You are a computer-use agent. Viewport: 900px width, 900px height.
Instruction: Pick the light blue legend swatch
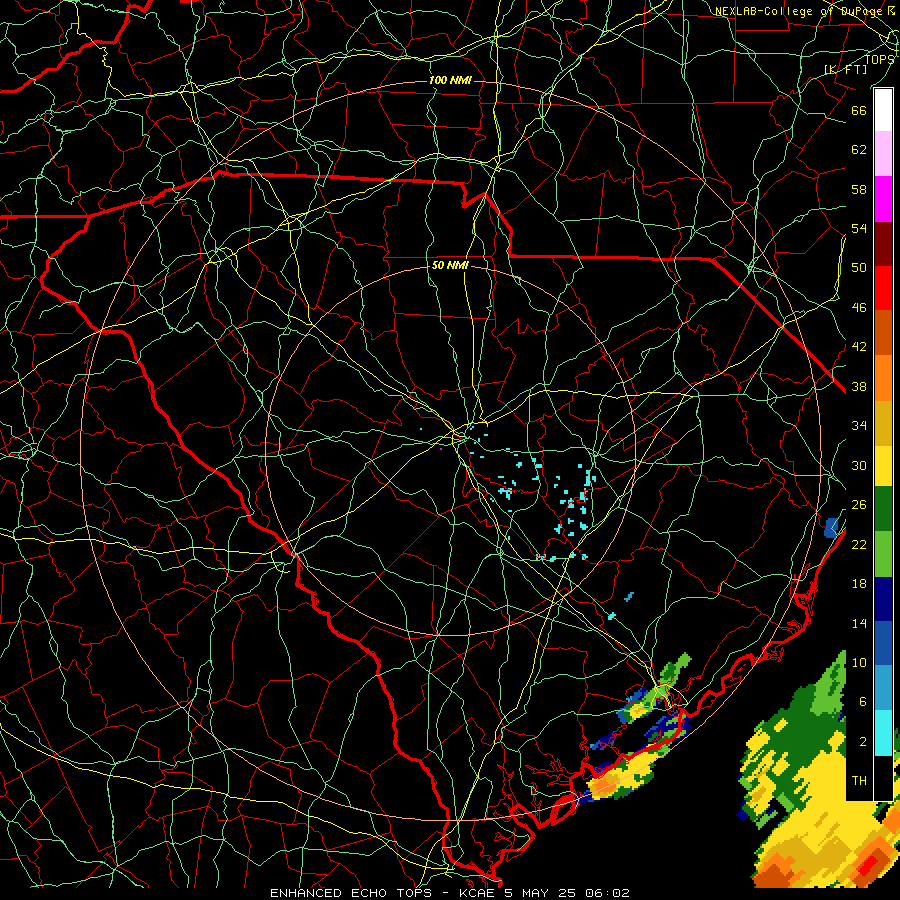click(883, 688)
